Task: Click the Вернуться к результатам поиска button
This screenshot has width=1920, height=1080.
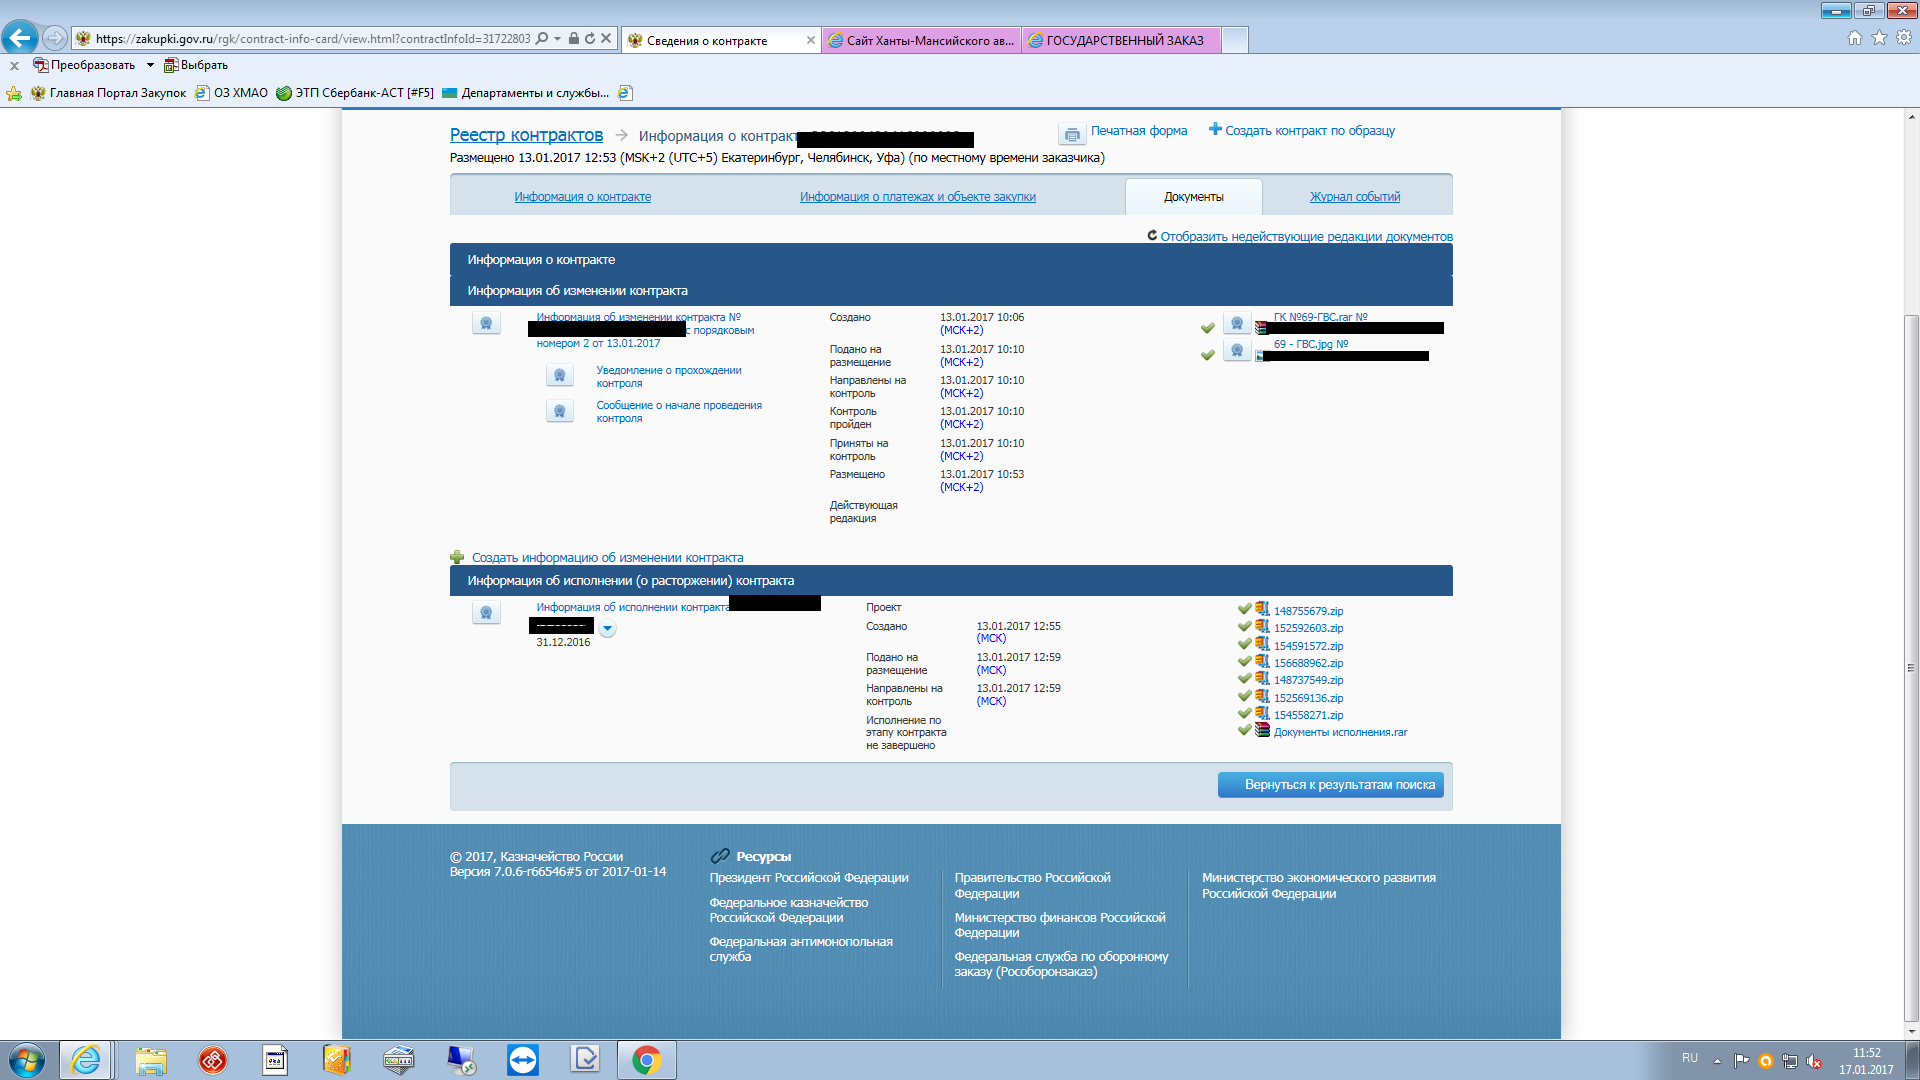Action: 1330,785
